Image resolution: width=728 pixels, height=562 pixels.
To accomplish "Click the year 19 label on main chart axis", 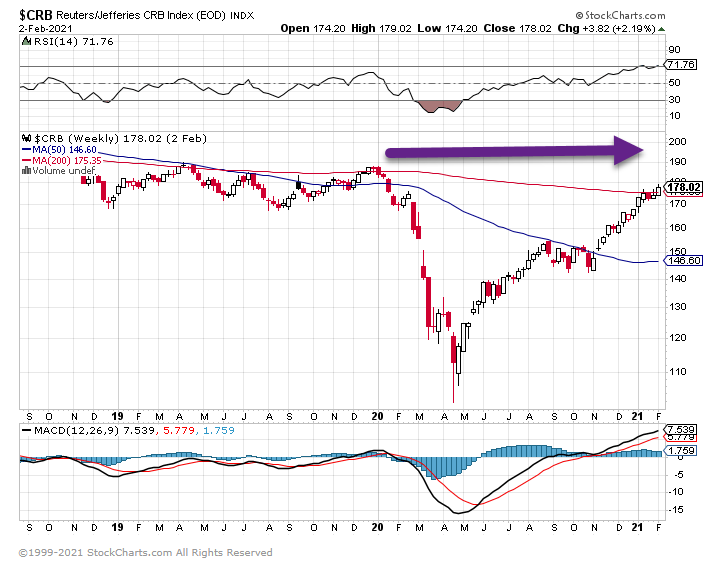I will (x=117, y=416).
